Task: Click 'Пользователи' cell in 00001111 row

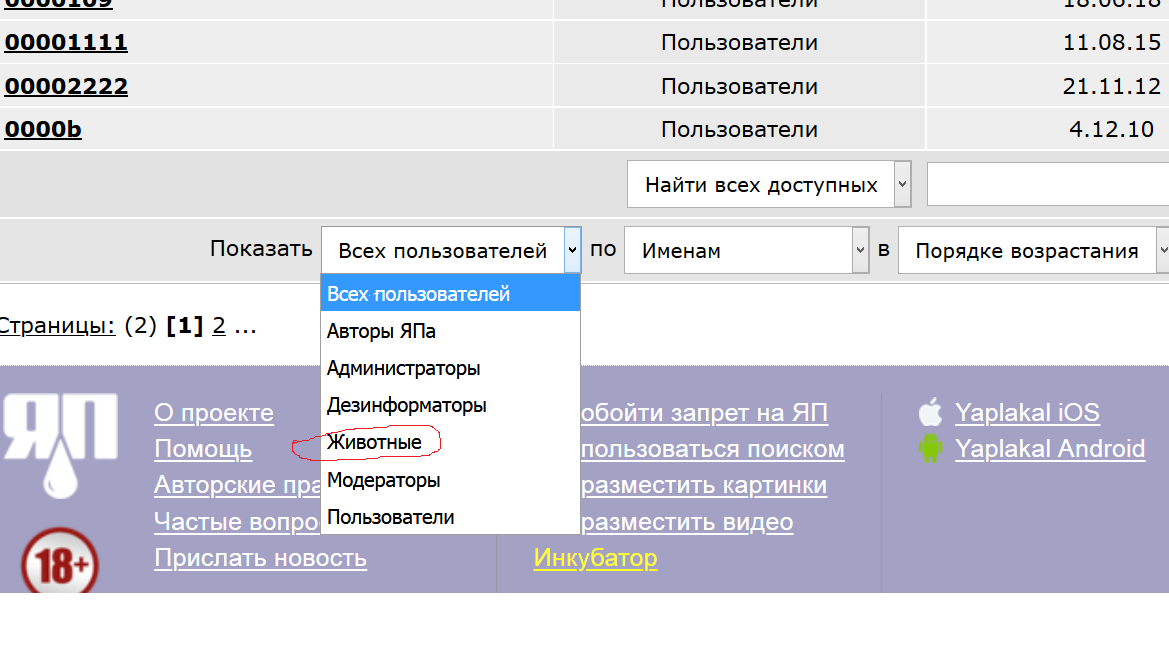Action: pyautogui.click(x=739, y=43)
